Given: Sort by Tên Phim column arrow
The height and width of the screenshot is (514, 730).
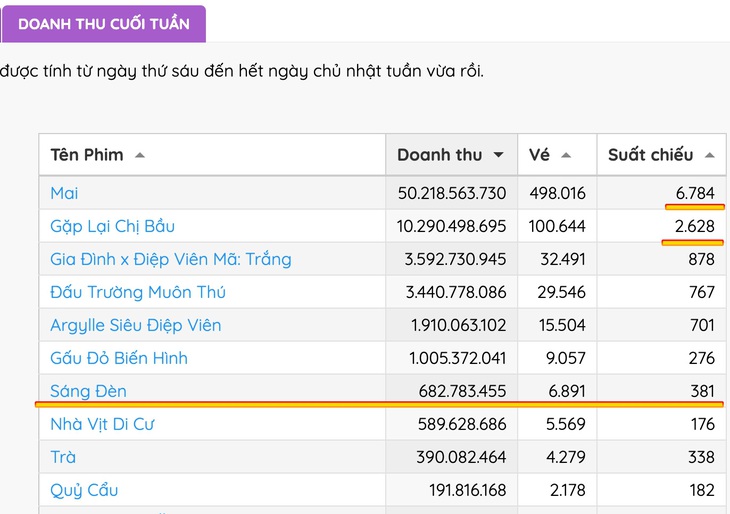Looking at the screenshot, I should [x=139, y=155].
